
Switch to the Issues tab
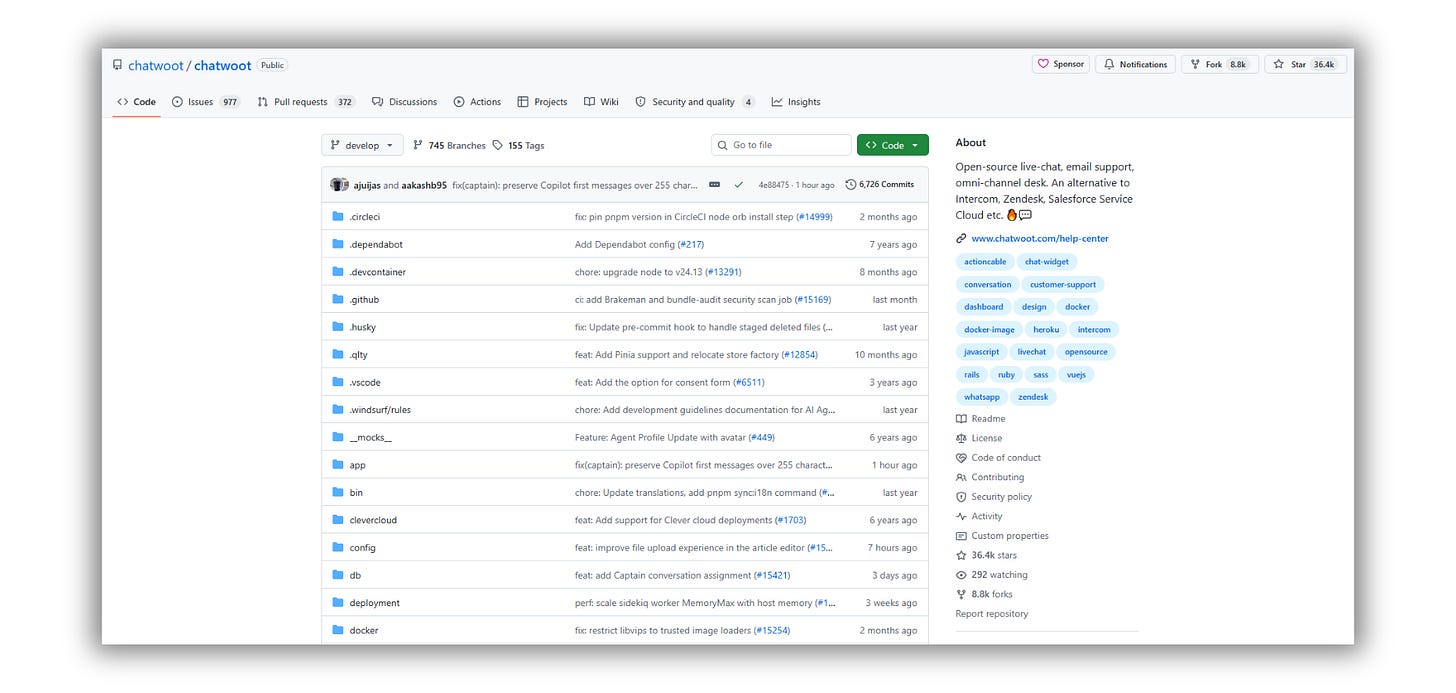pyautogui.click(x=205, y=102)
